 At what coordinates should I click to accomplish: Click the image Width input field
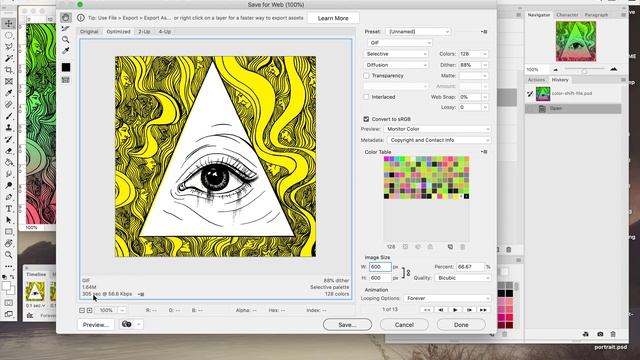pos(380,267)
